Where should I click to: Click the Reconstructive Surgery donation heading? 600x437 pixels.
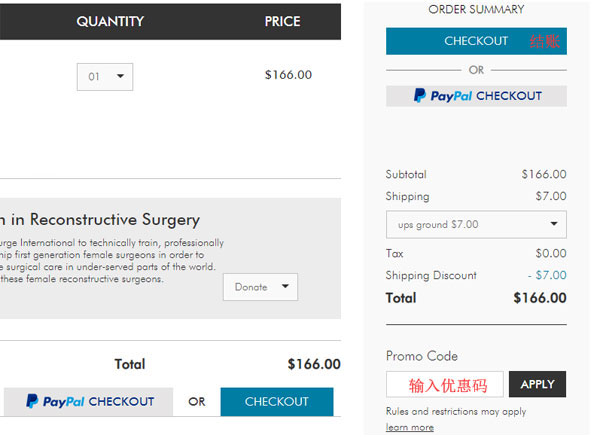[x=99, y=220]
